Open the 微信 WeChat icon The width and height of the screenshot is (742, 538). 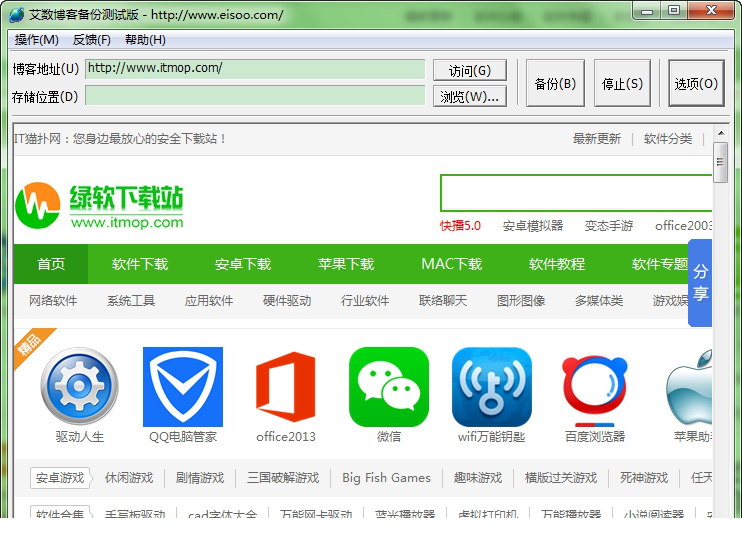coord(389,387)
